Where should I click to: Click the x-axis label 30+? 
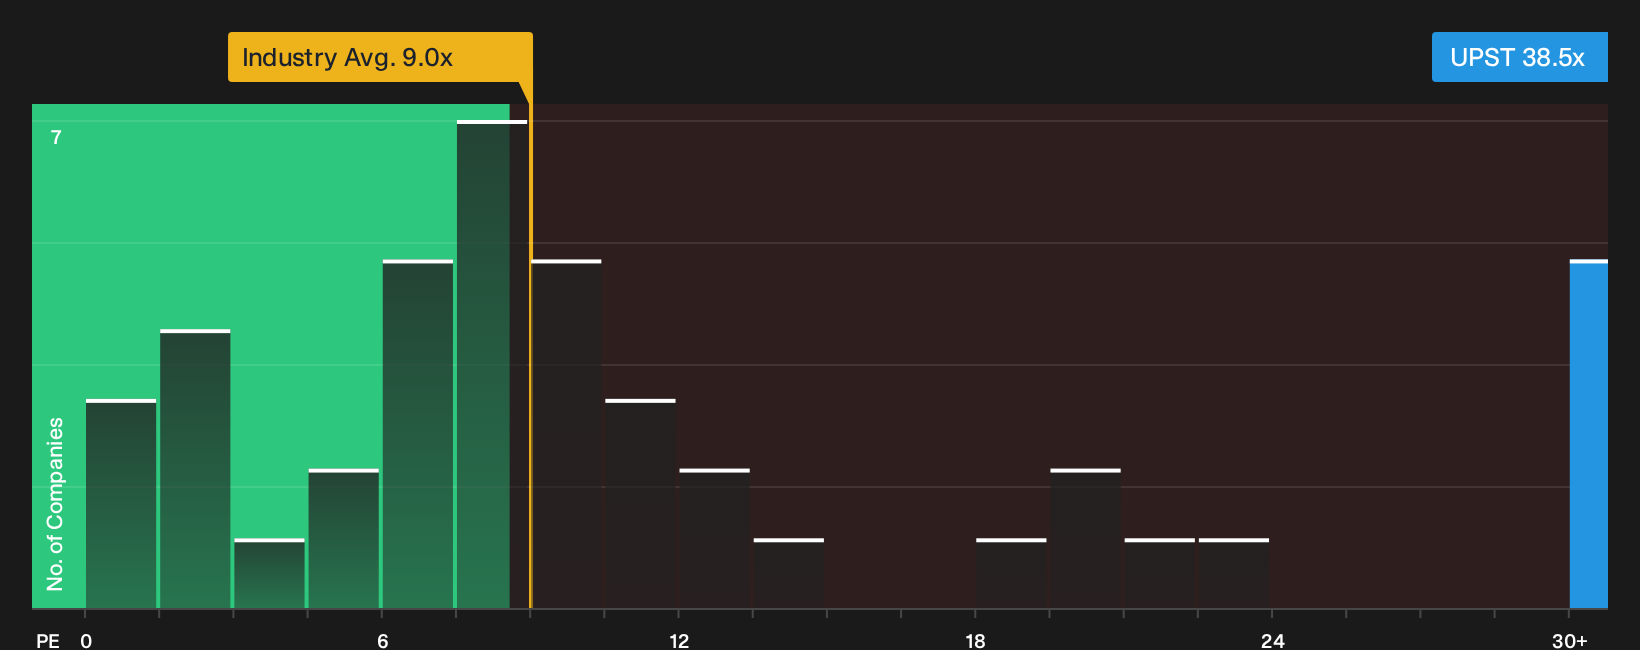(x=1570, y=641)
